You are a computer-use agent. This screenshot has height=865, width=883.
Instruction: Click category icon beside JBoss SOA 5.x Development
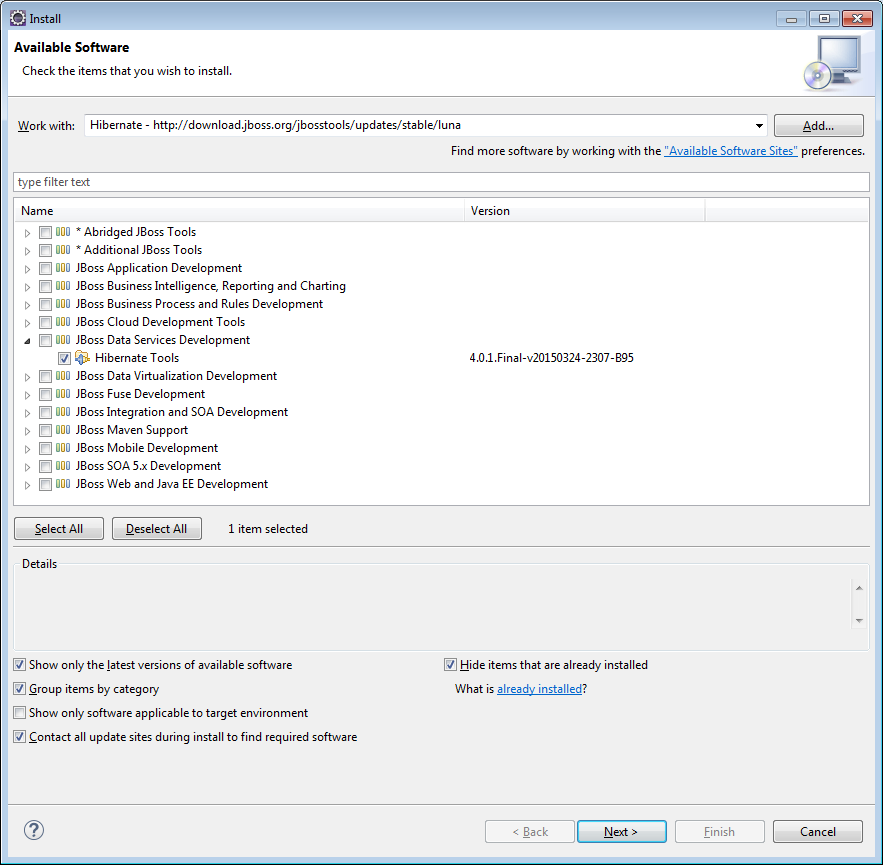pyautogui.click(x=63, y=466)
